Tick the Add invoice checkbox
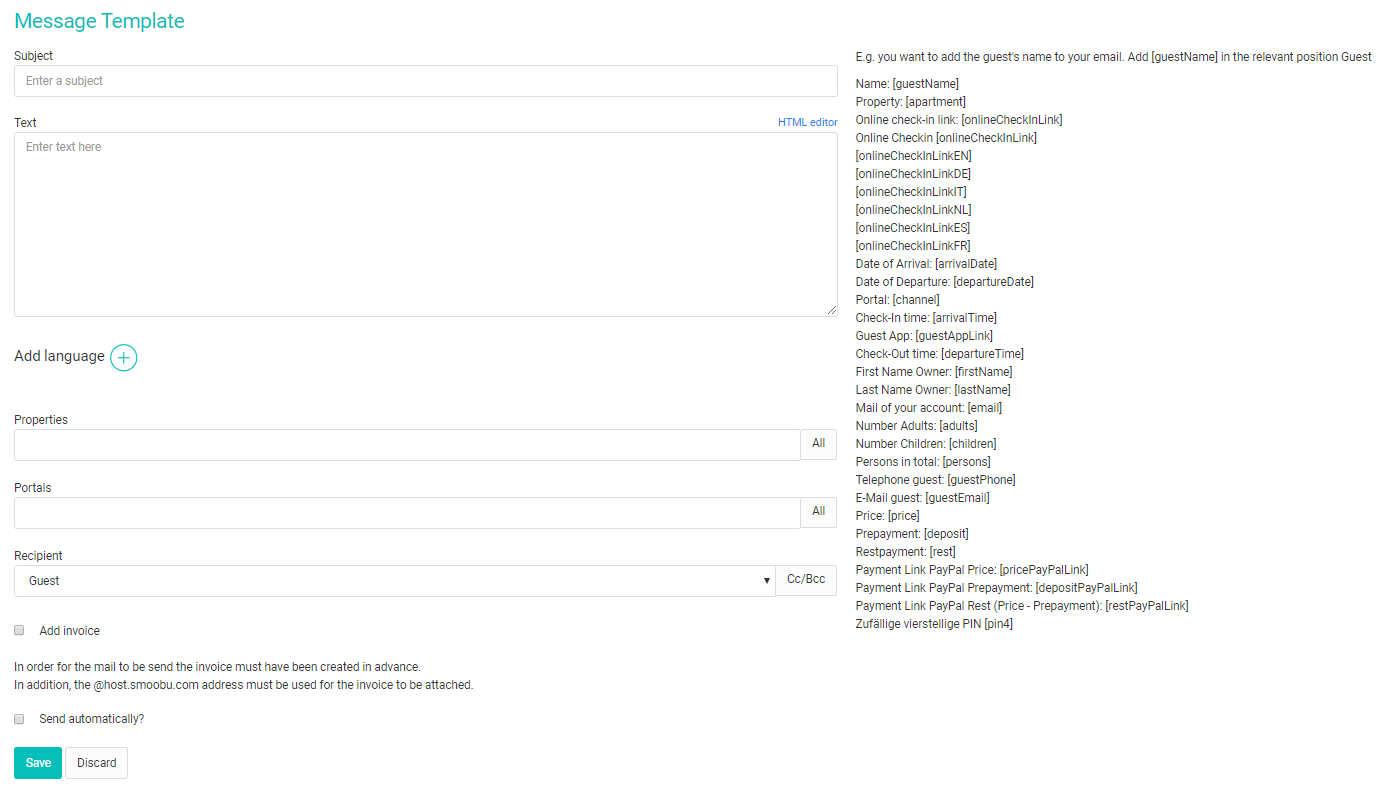Viewport: 1387px width, 790px height. 19,631
